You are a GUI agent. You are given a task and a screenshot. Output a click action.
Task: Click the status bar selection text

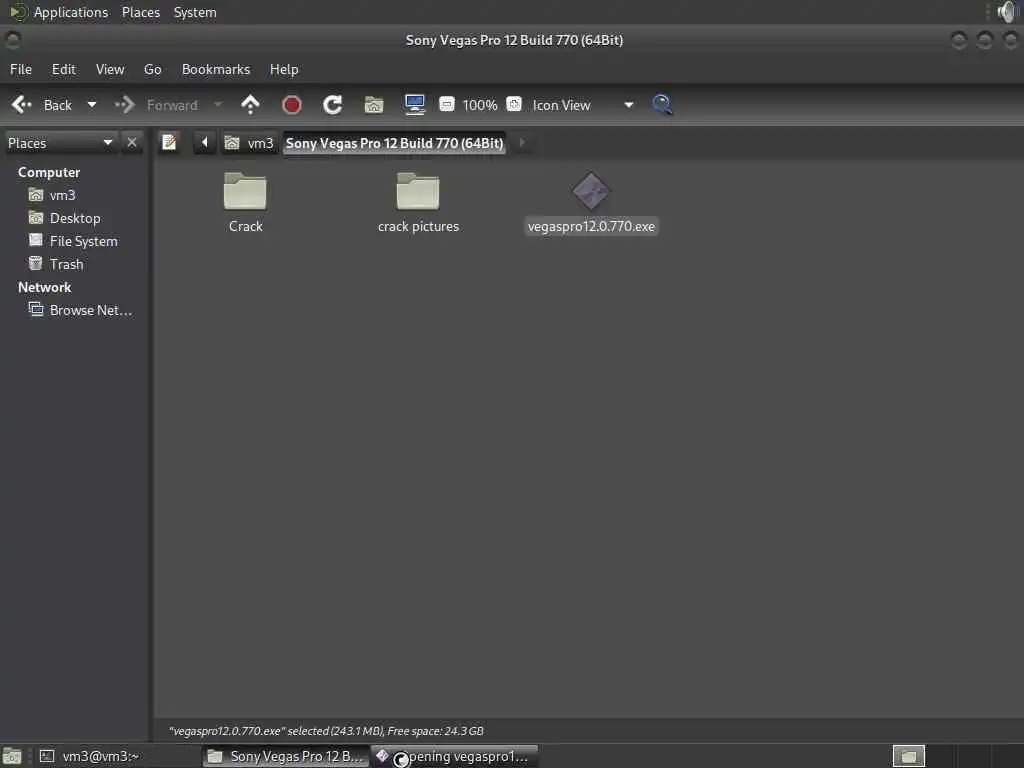click(x=326, y=731)
